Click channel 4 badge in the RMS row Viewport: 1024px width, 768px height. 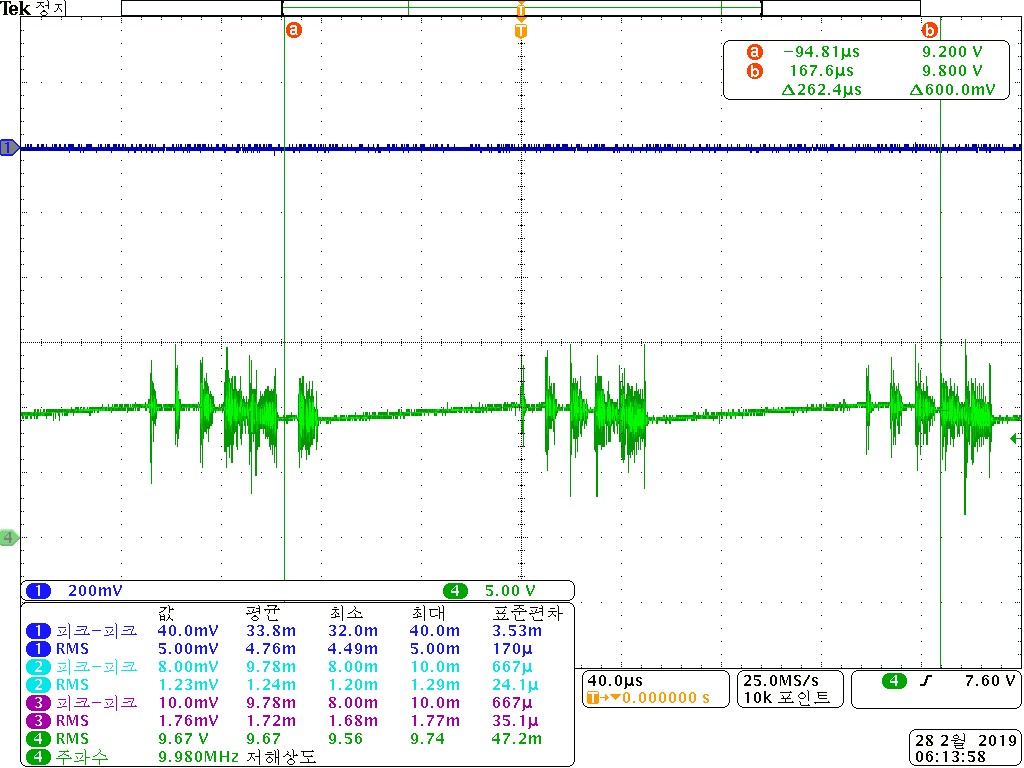(x=39, y=739)
